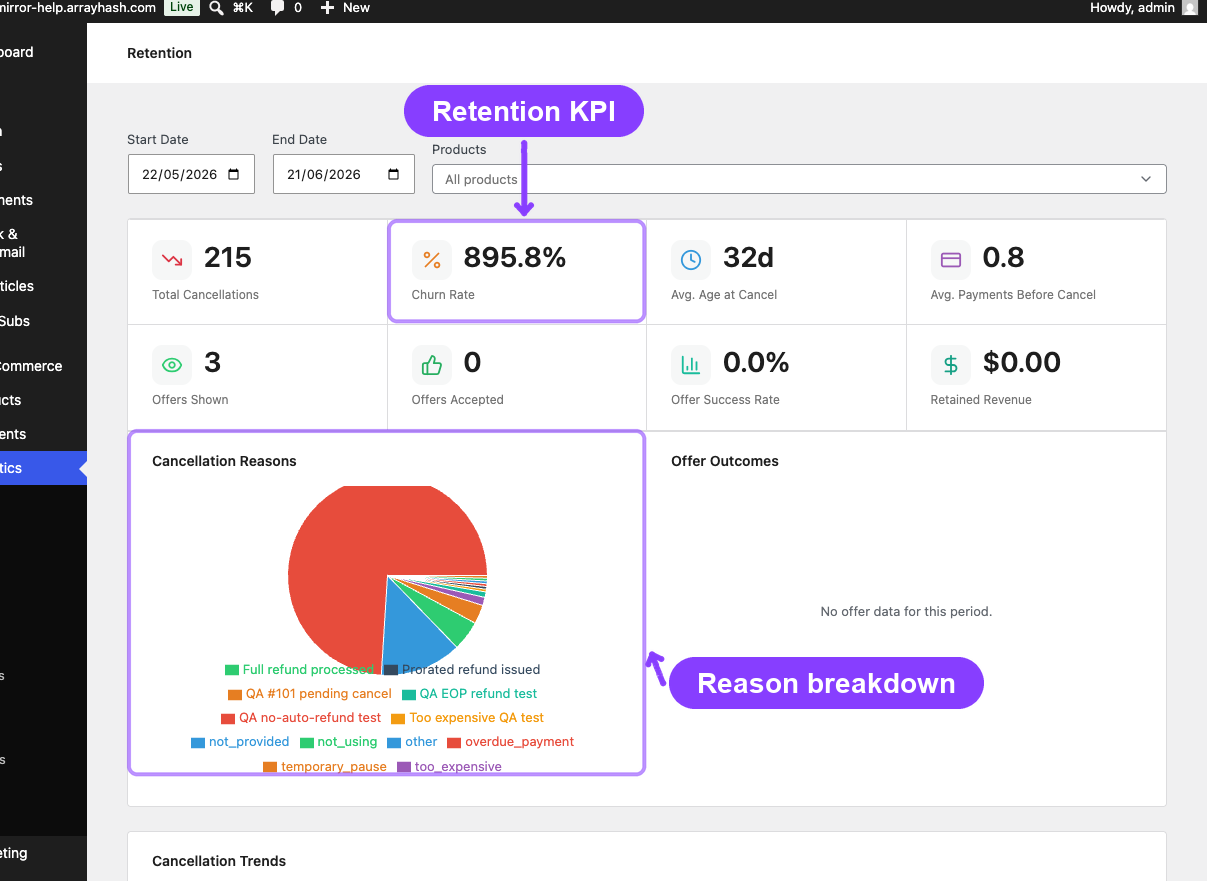
Task: Click the purple swatch beside too_expensive
Action: [404, 767]
